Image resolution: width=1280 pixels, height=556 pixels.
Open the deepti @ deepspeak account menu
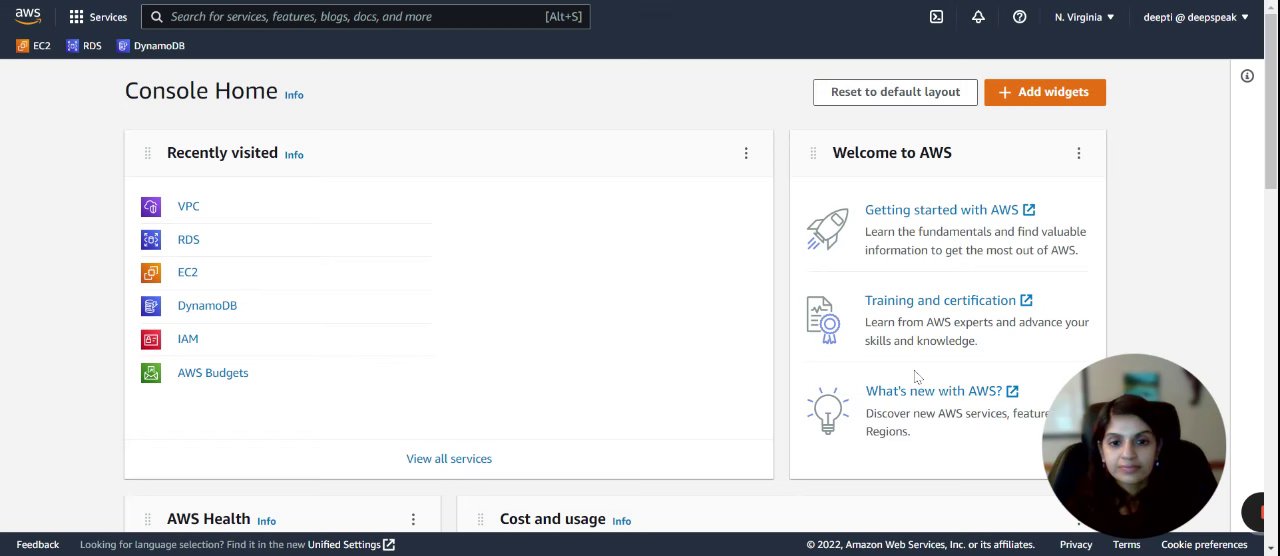(1196, 17)
